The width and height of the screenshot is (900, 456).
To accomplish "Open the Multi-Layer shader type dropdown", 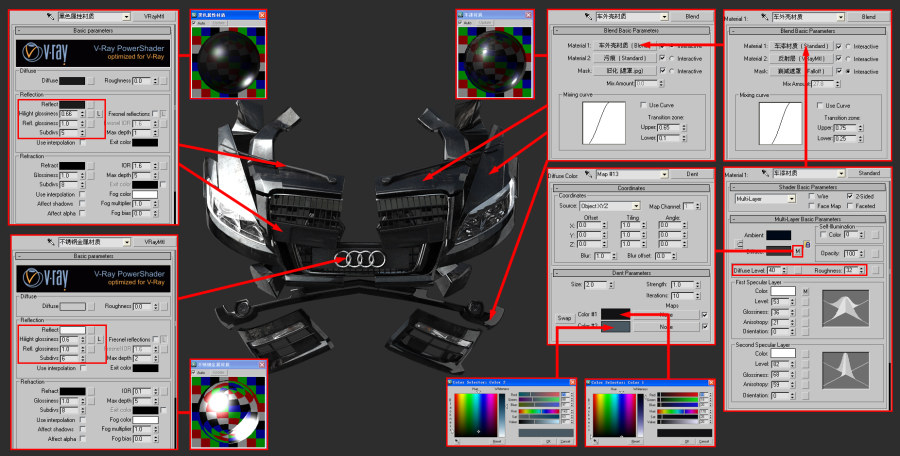I will tap(792, 199).
